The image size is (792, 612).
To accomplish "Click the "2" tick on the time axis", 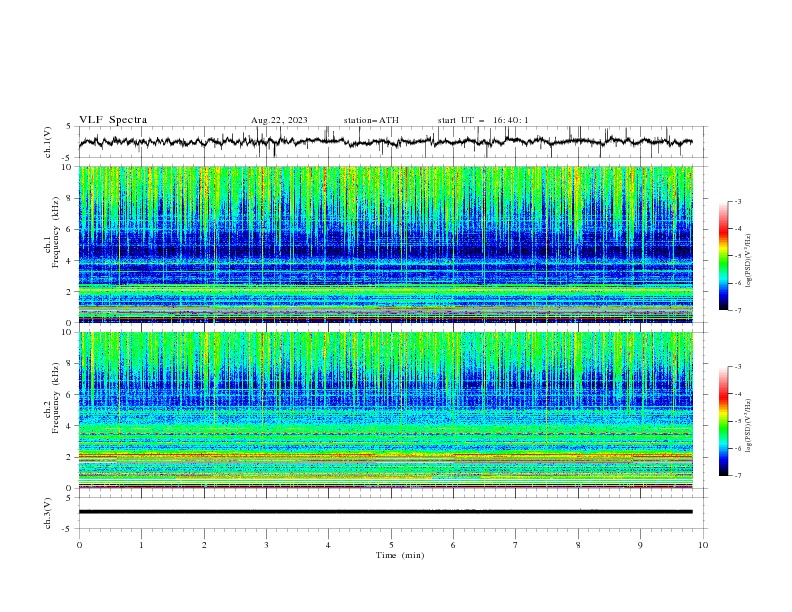I will (204, 545).
